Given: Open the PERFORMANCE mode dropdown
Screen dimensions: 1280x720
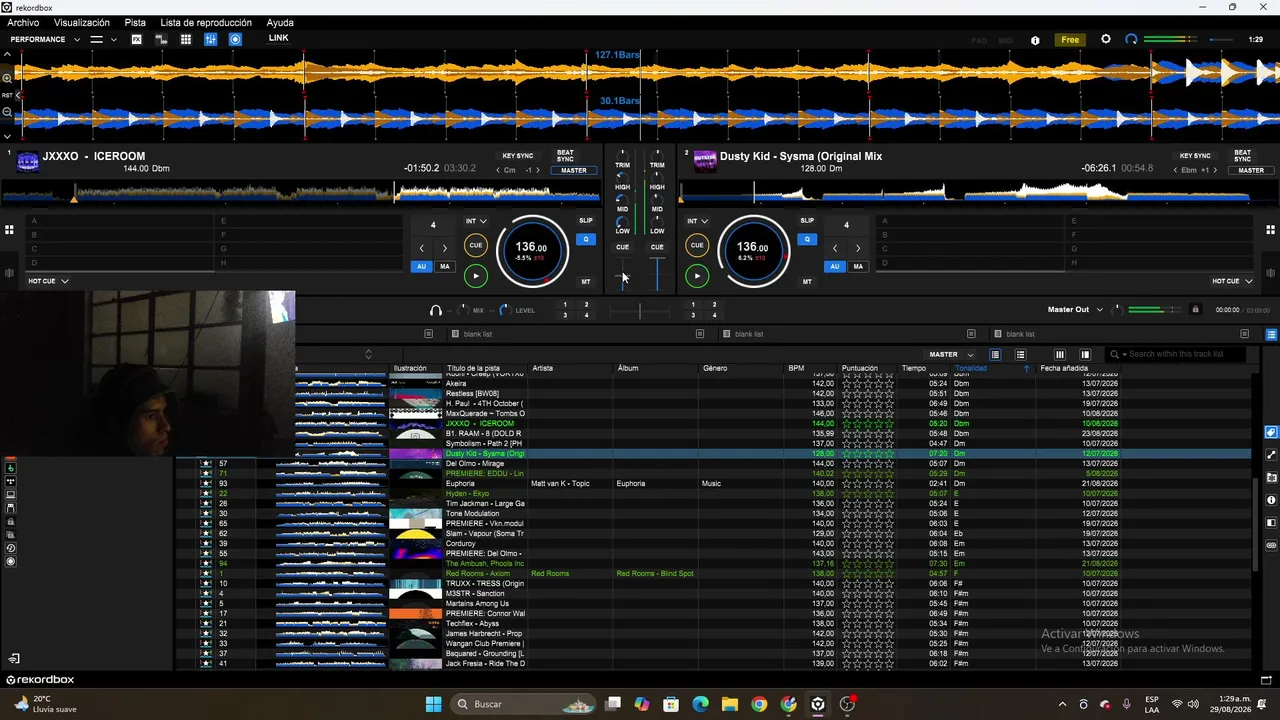Looking at the screenshot, I should click(45, 40).
